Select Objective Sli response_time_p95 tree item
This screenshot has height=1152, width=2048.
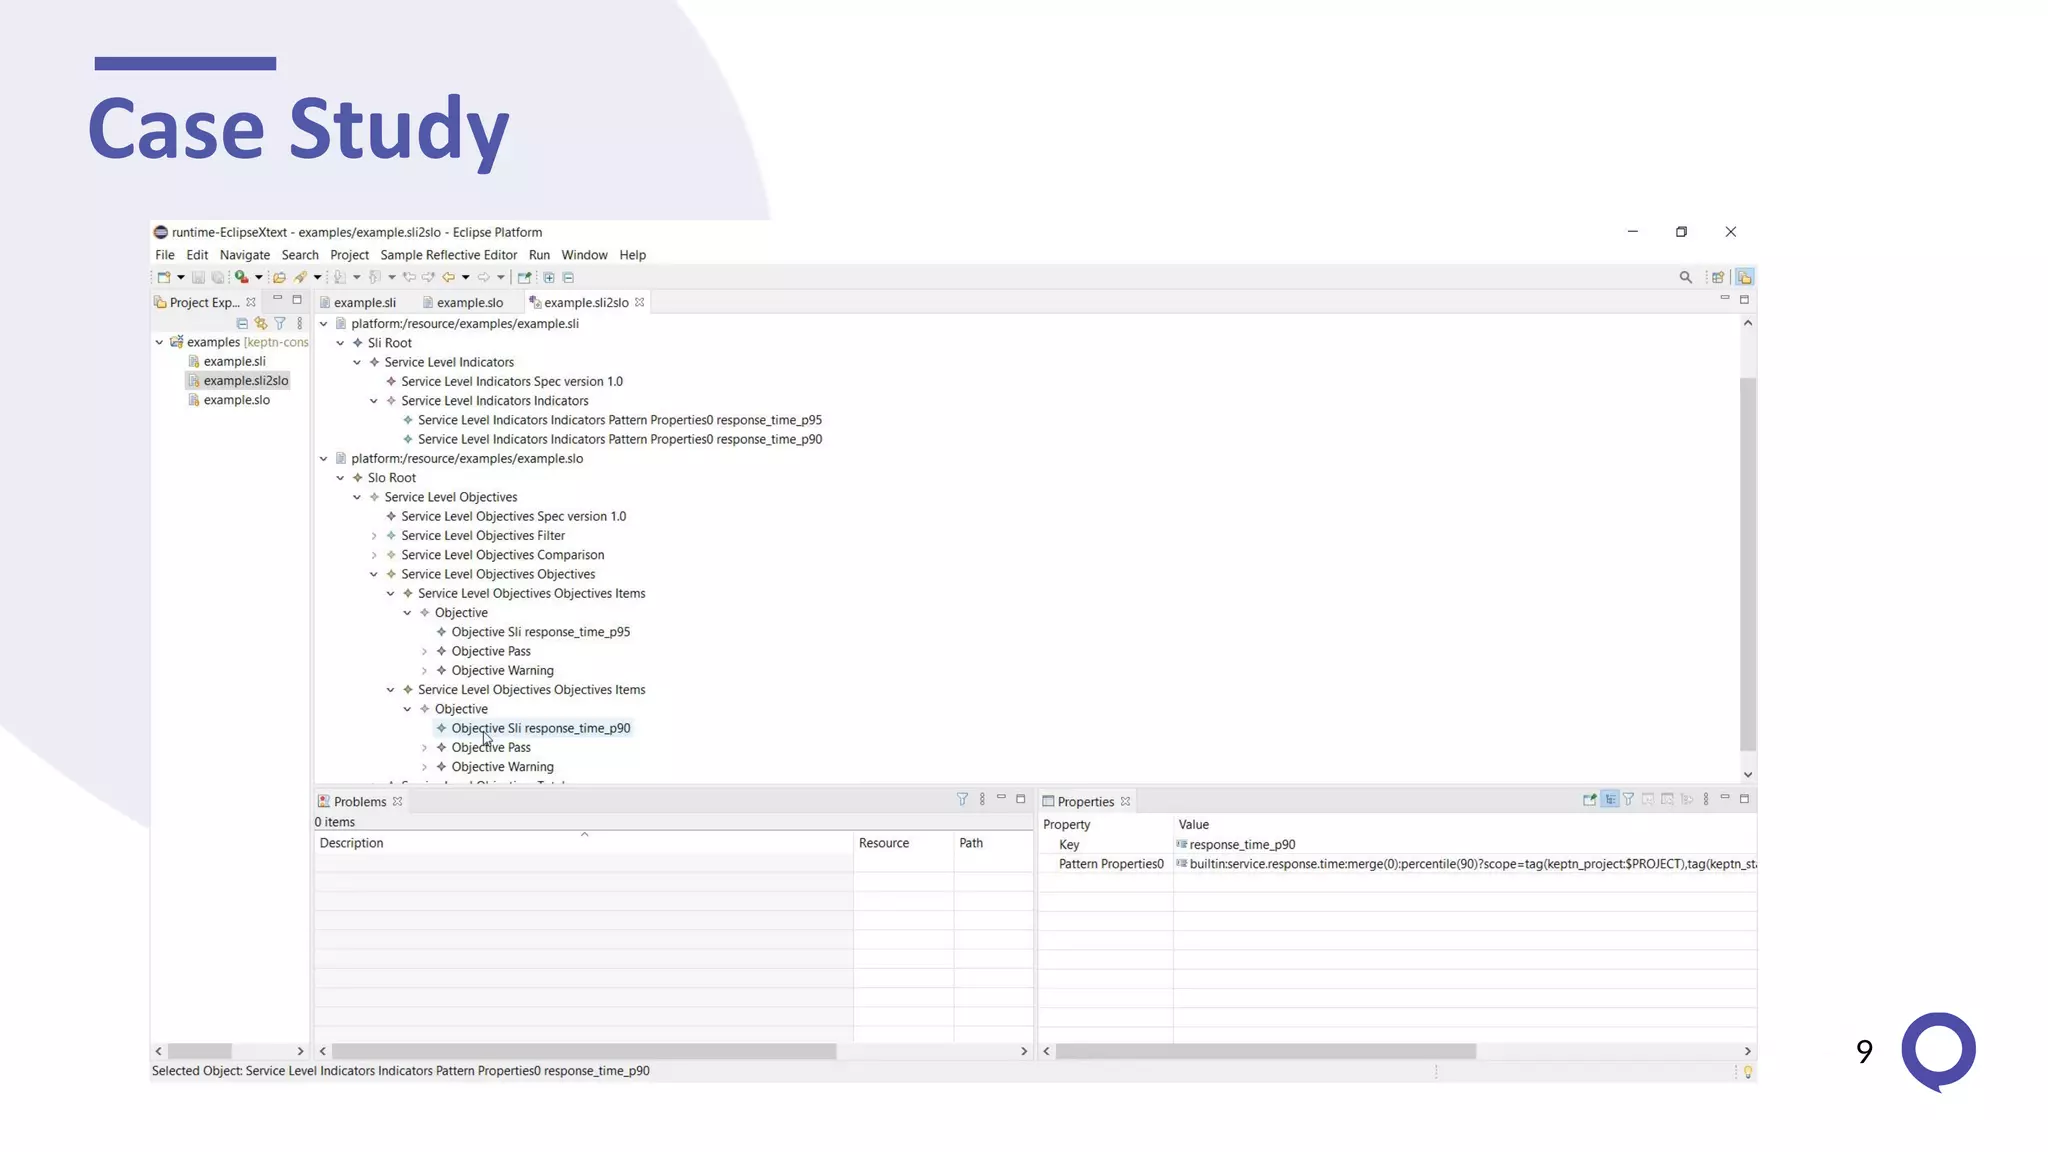540,632
